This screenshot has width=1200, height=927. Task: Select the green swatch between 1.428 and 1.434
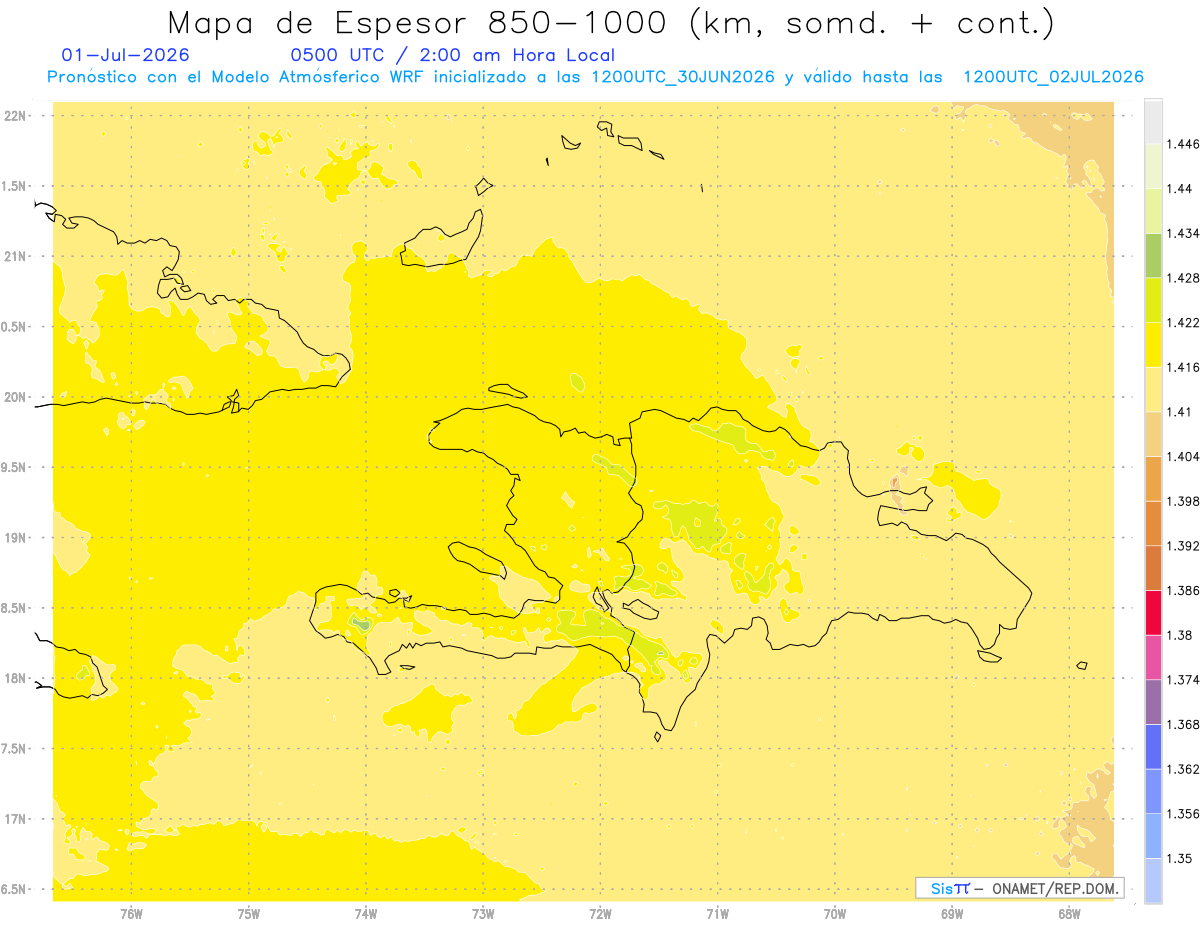point(1154,255)
